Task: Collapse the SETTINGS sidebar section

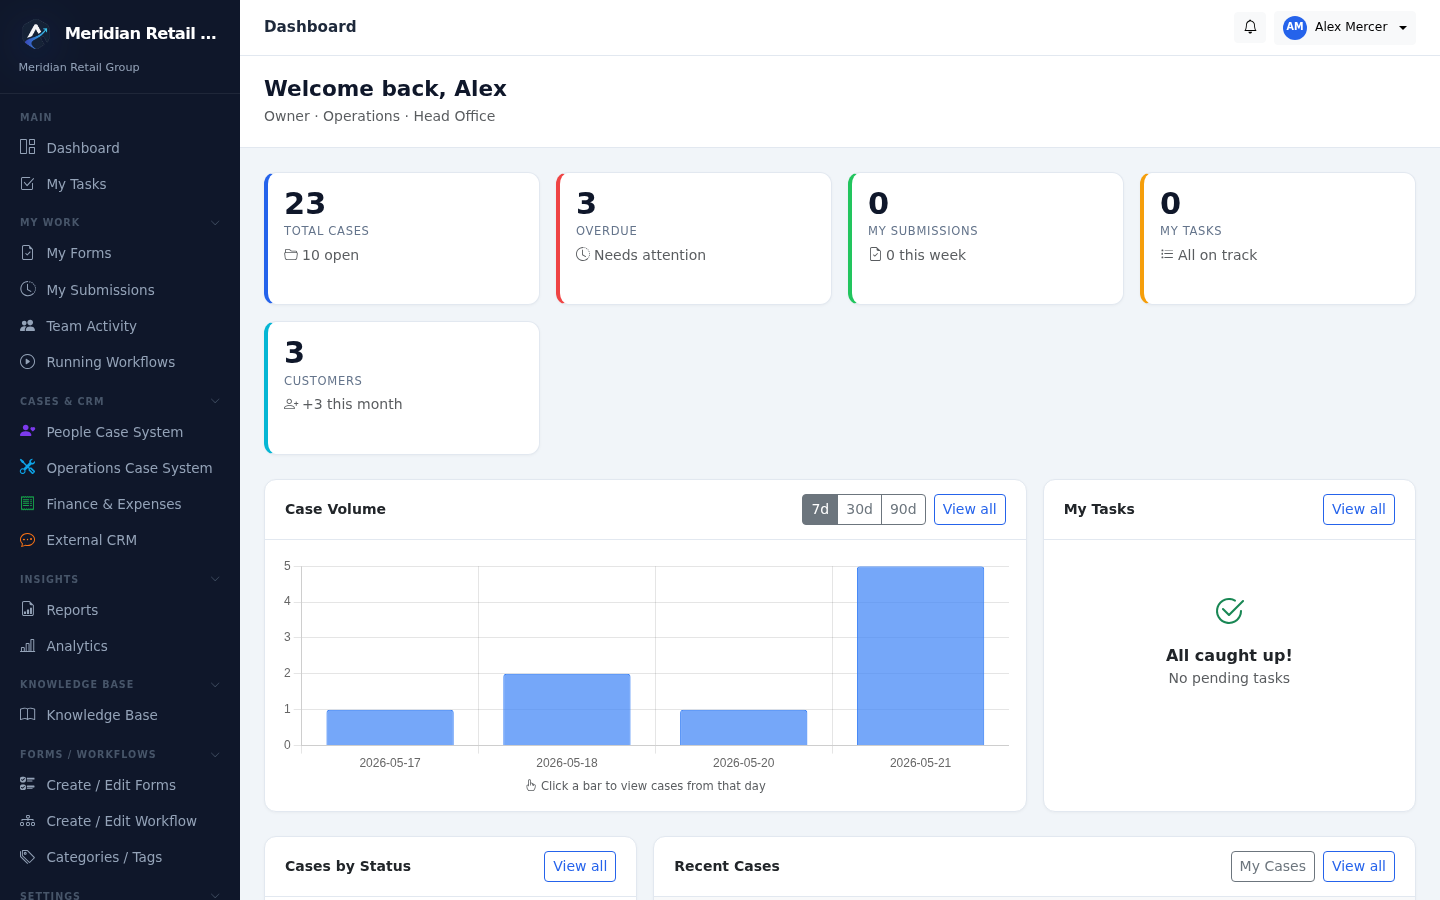Action: click(215, 895)
